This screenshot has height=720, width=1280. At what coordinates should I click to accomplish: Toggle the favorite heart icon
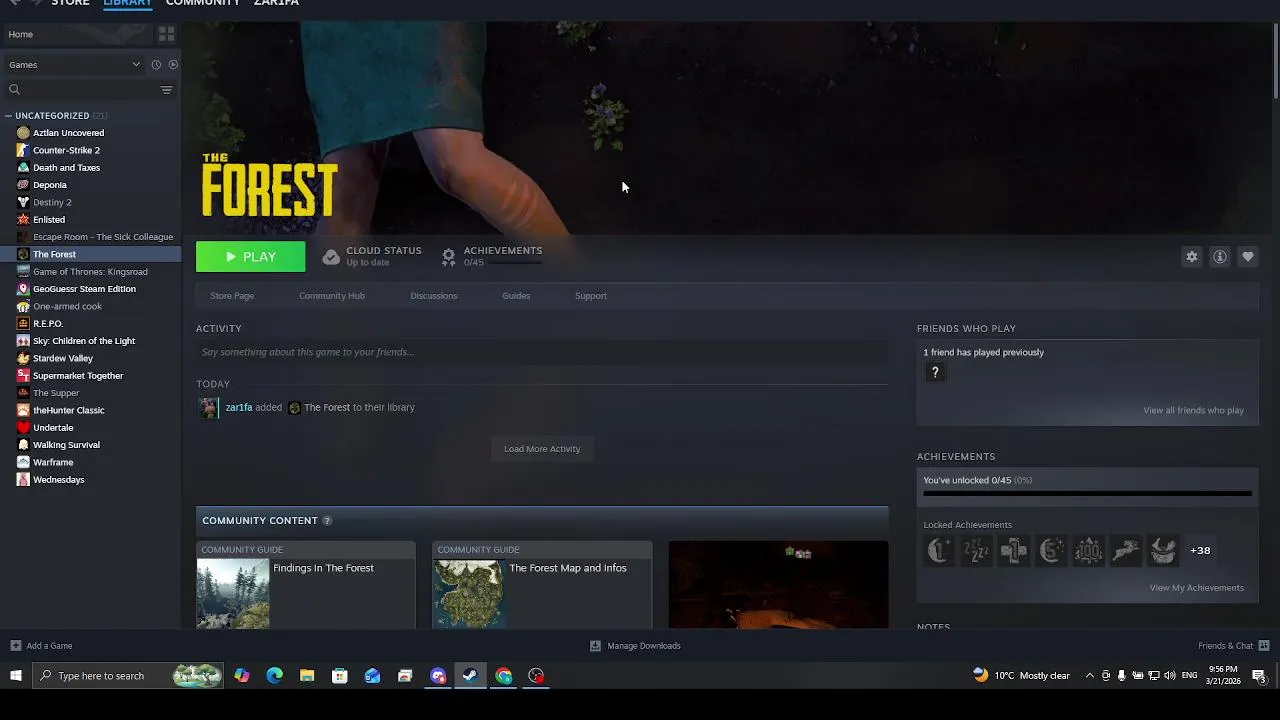click(x=1248, y=257)
